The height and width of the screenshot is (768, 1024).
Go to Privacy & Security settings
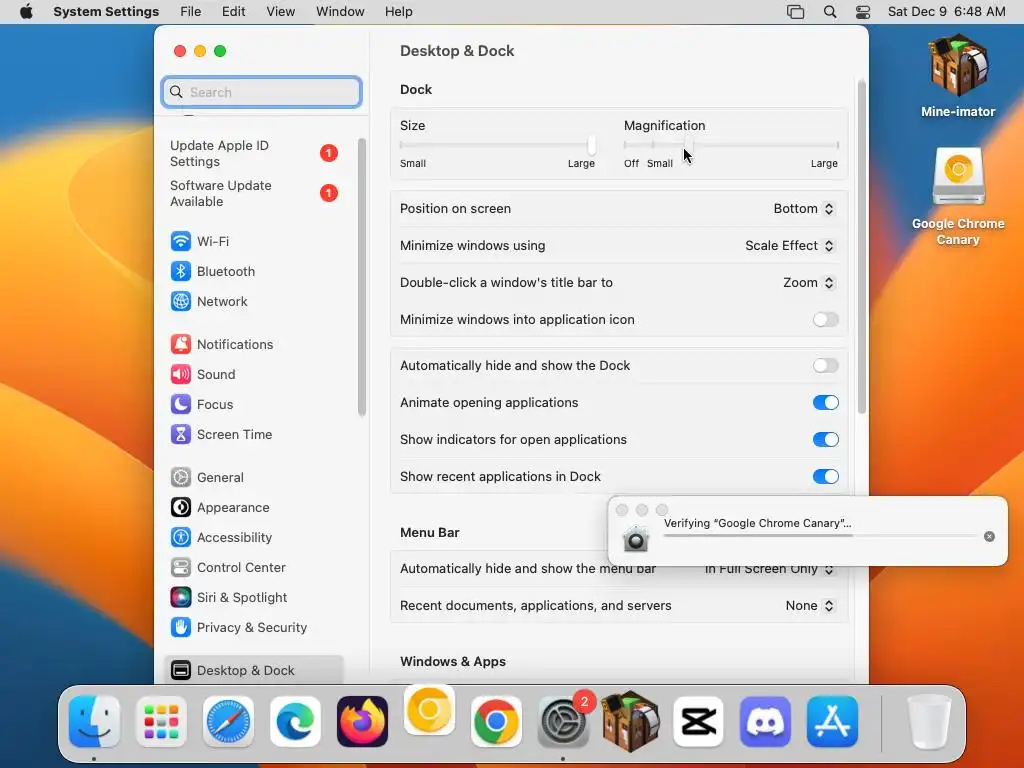point(255,628)
